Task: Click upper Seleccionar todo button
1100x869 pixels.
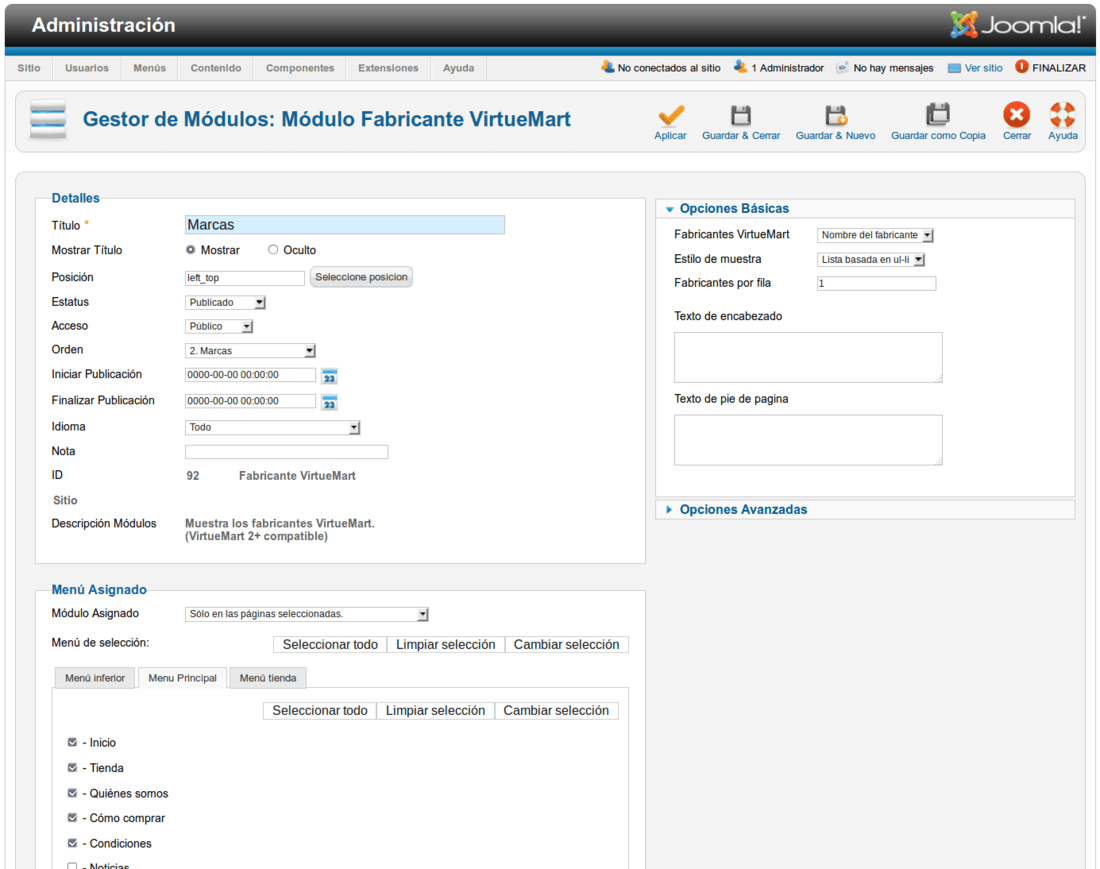Action: pos(330,645)
